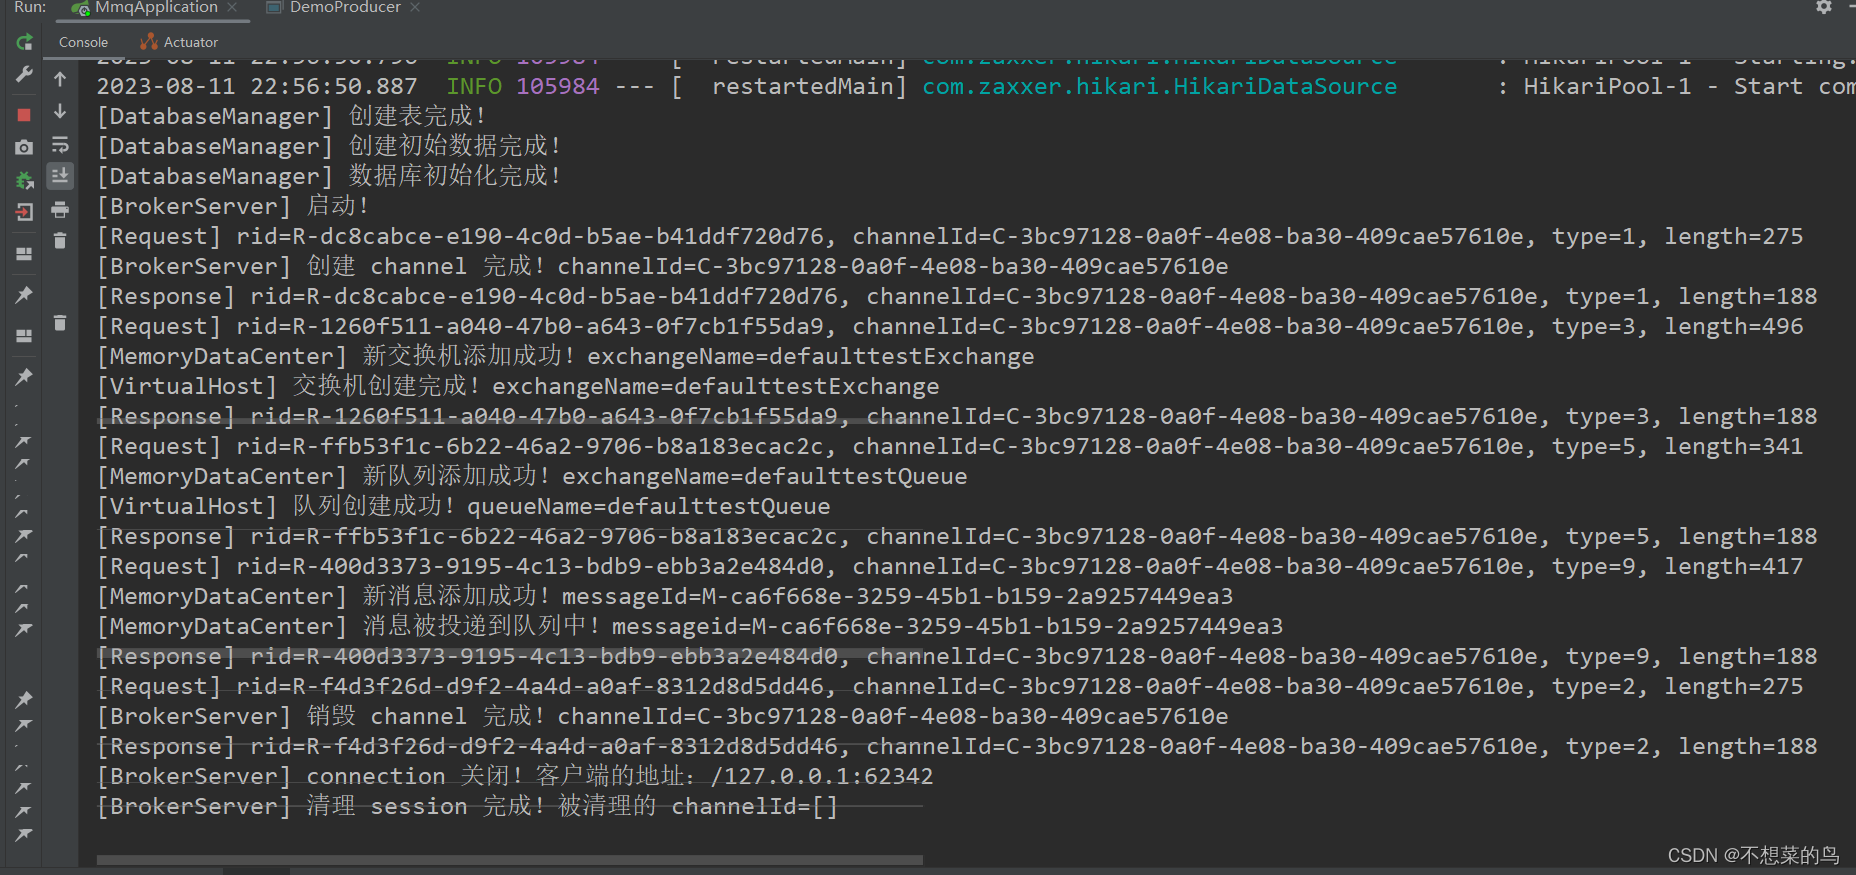Click the Request line with type=2, length=275

[950, 686]
